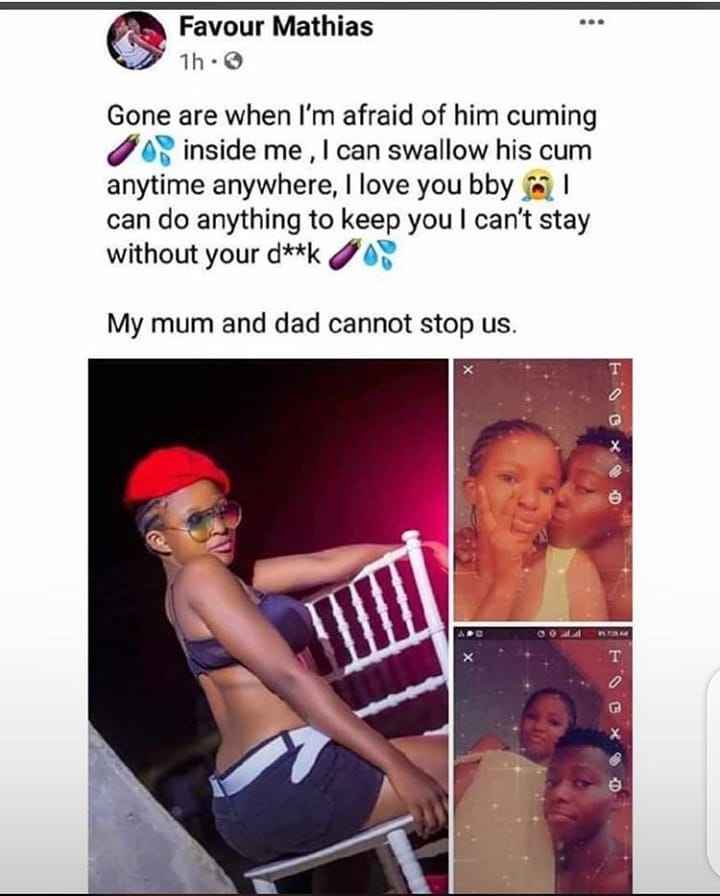Click the globe public-audience icon

point(233,61)
